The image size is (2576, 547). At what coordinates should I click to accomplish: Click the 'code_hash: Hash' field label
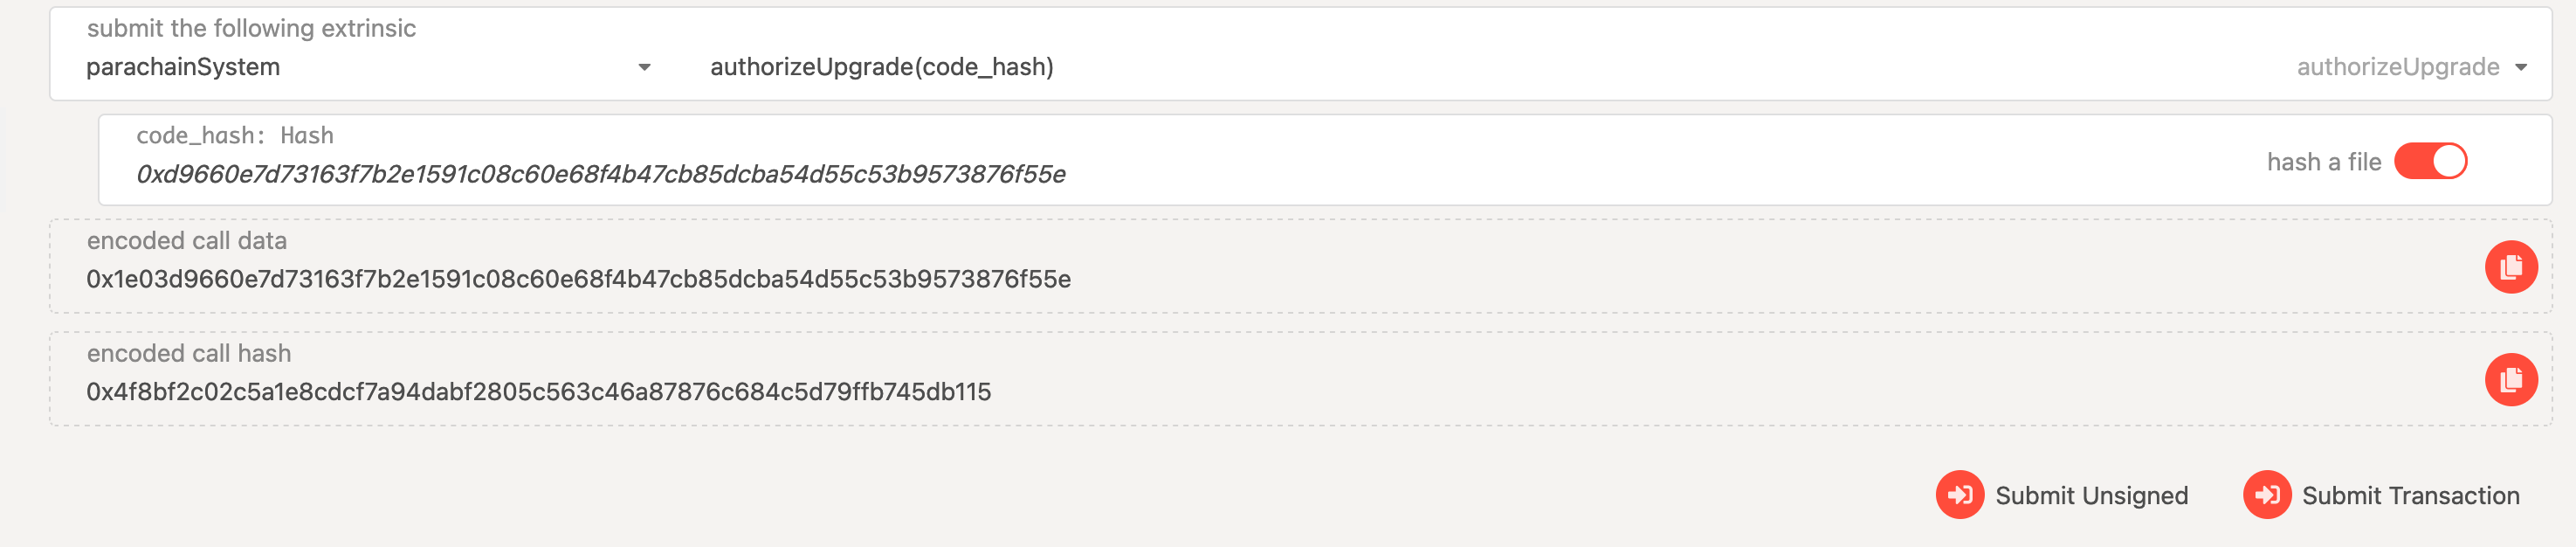(x=235, y=136)
